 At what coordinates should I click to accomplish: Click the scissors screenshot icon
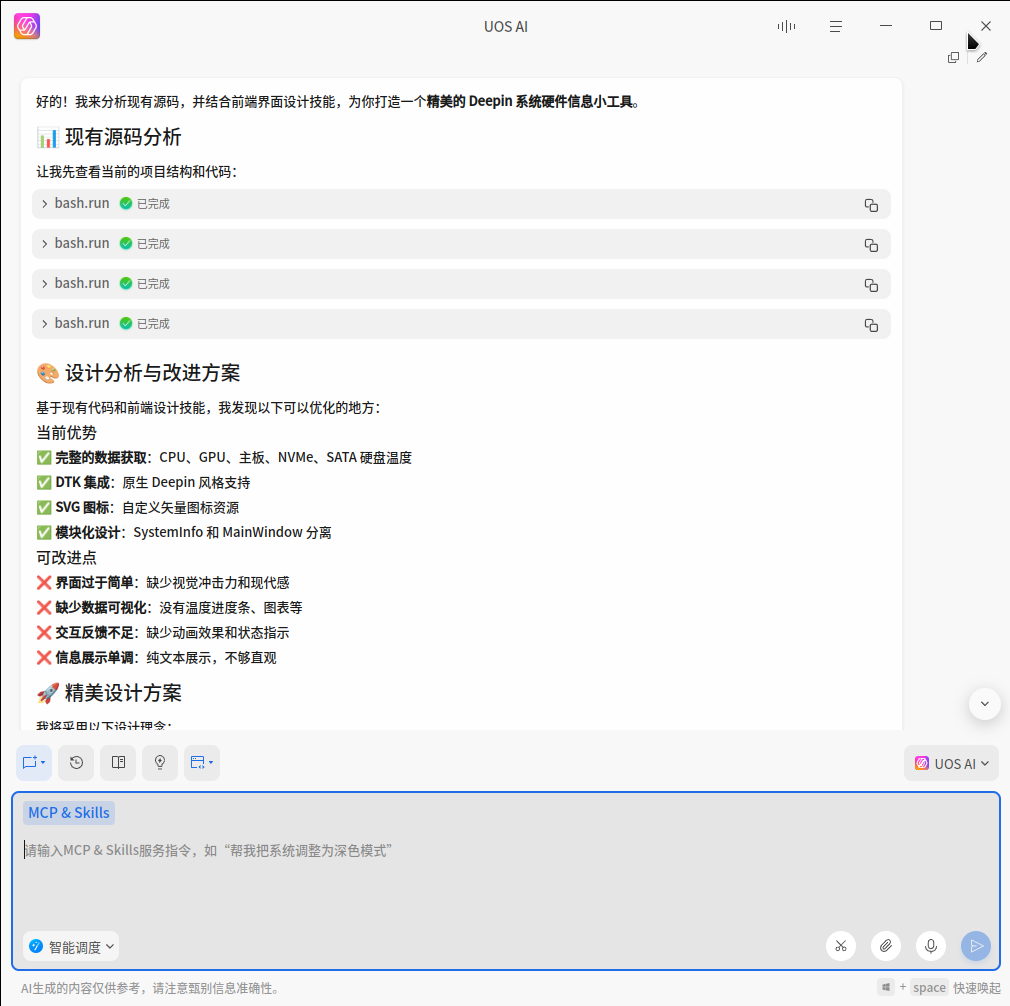point(841,946)
